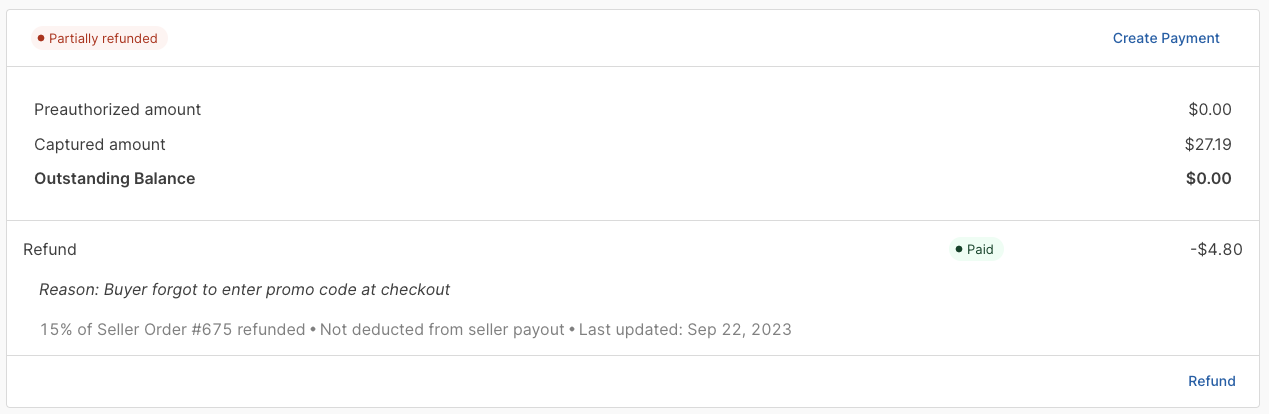Select the Outstanding Balance label
This screenshot has height=414, width=1269.
pos(114,179)
